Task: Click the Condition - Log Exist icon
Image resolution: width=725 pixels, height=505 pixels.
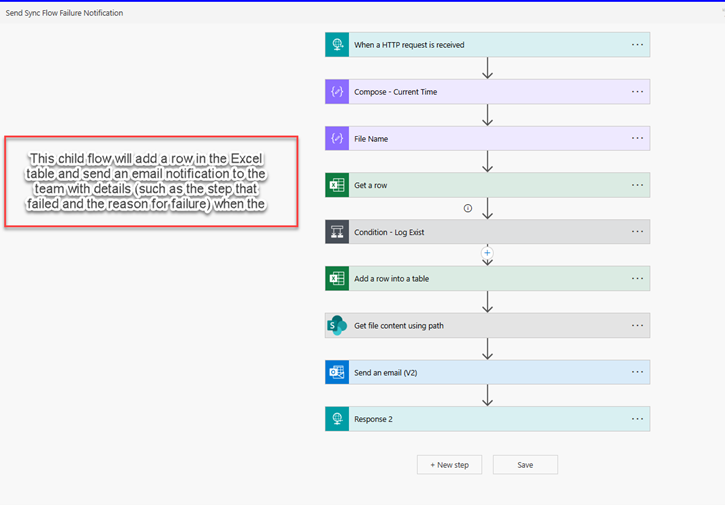Action: 337,232
